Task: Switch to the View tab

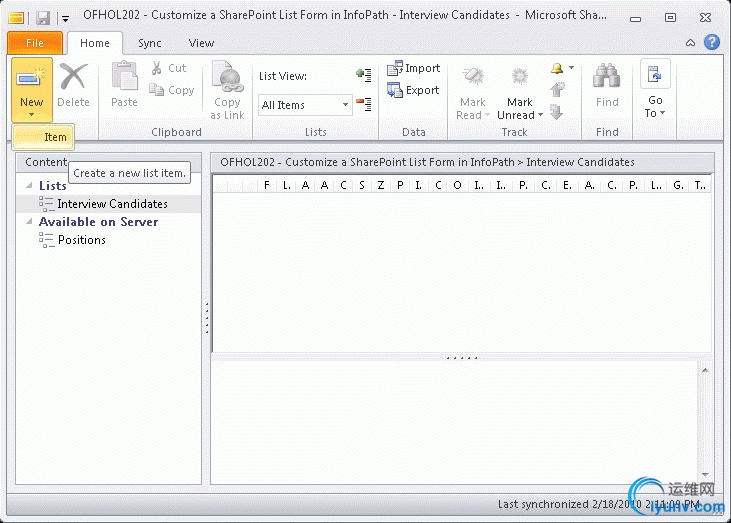Action: coord(201,43)
